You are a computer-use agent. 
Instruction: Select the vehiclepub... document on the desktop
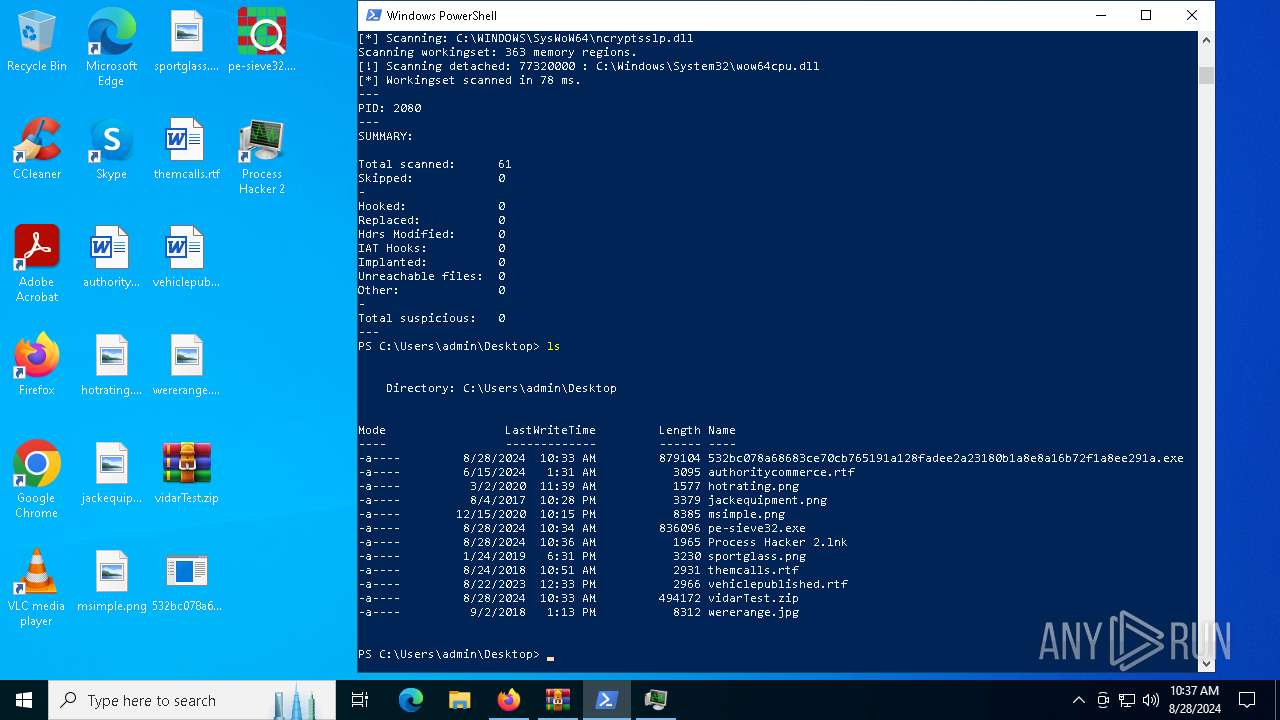[186, 258]
